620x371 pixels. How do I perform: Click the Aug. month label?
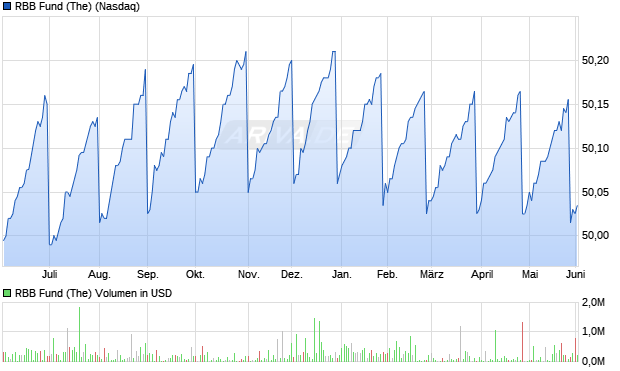99,274
